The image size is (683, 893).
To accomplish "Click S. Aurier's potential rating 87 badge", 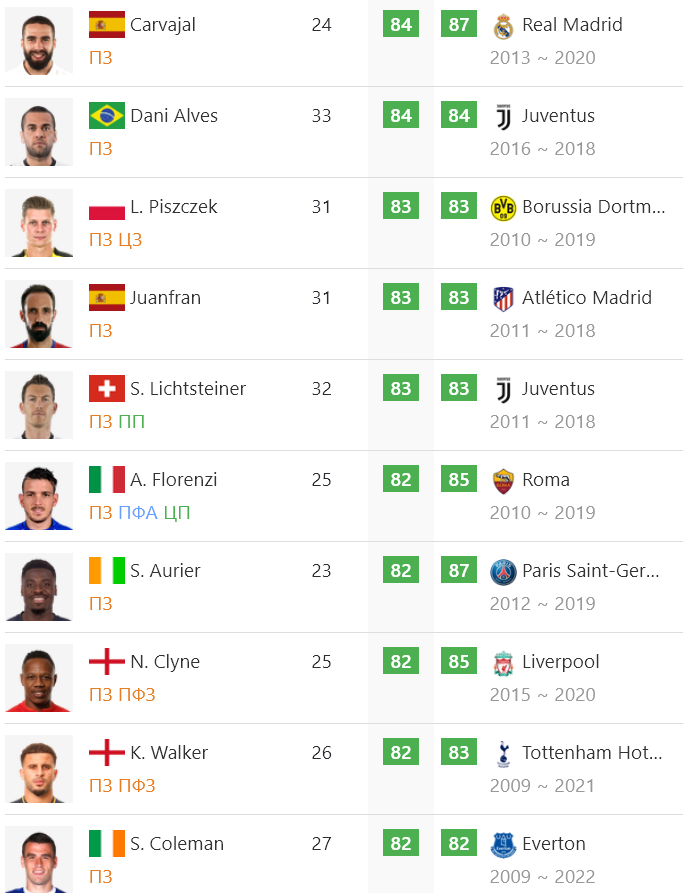I will [x=459, y=570].
